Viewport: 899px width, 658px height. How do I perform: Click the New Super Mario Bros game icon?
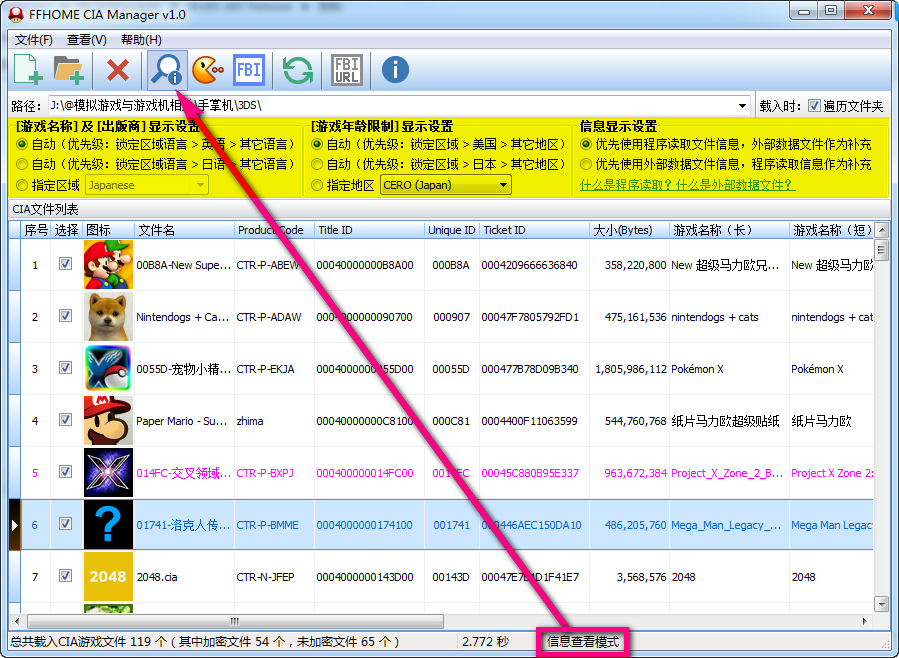pyautogui.click(x=108, y=265)
